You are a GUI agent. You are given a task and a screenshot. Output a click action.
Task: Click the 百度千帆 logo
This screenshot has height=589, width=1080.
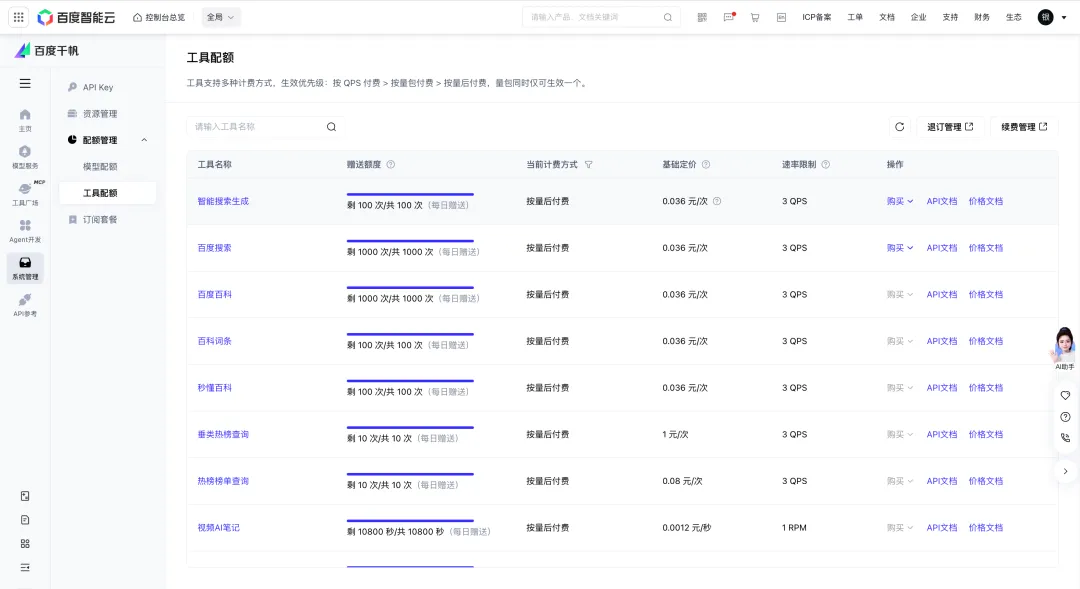[47, 50]
